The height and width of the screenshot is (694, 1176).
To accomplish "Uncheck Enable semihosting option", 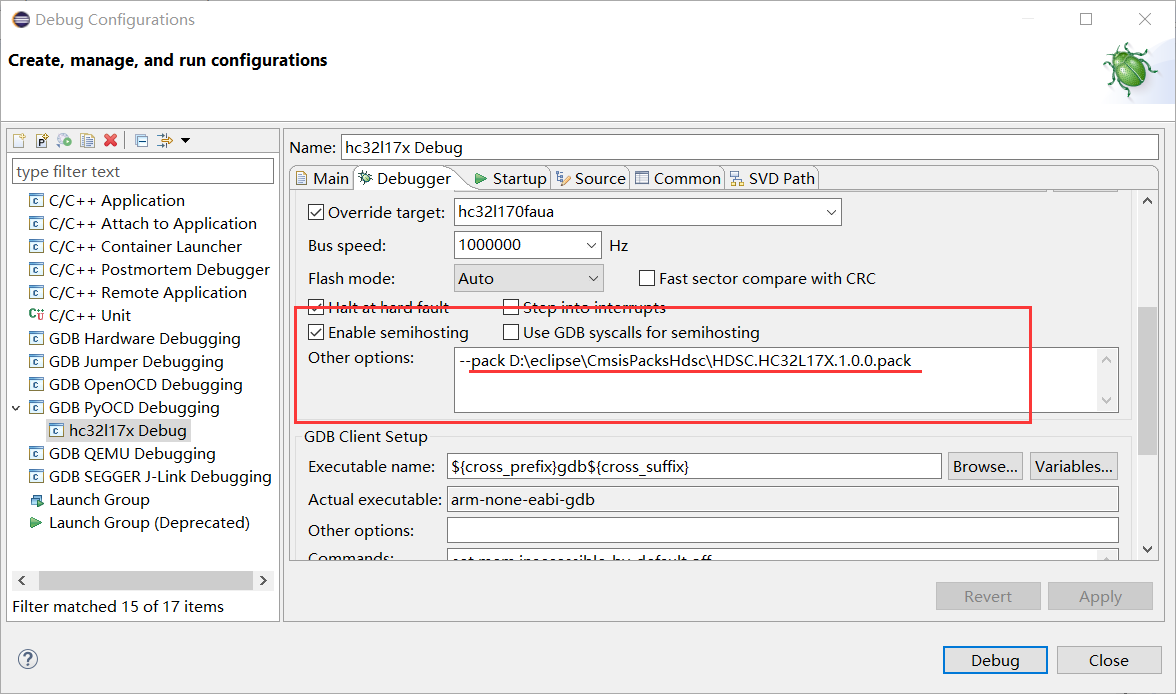I will [316, 332].
